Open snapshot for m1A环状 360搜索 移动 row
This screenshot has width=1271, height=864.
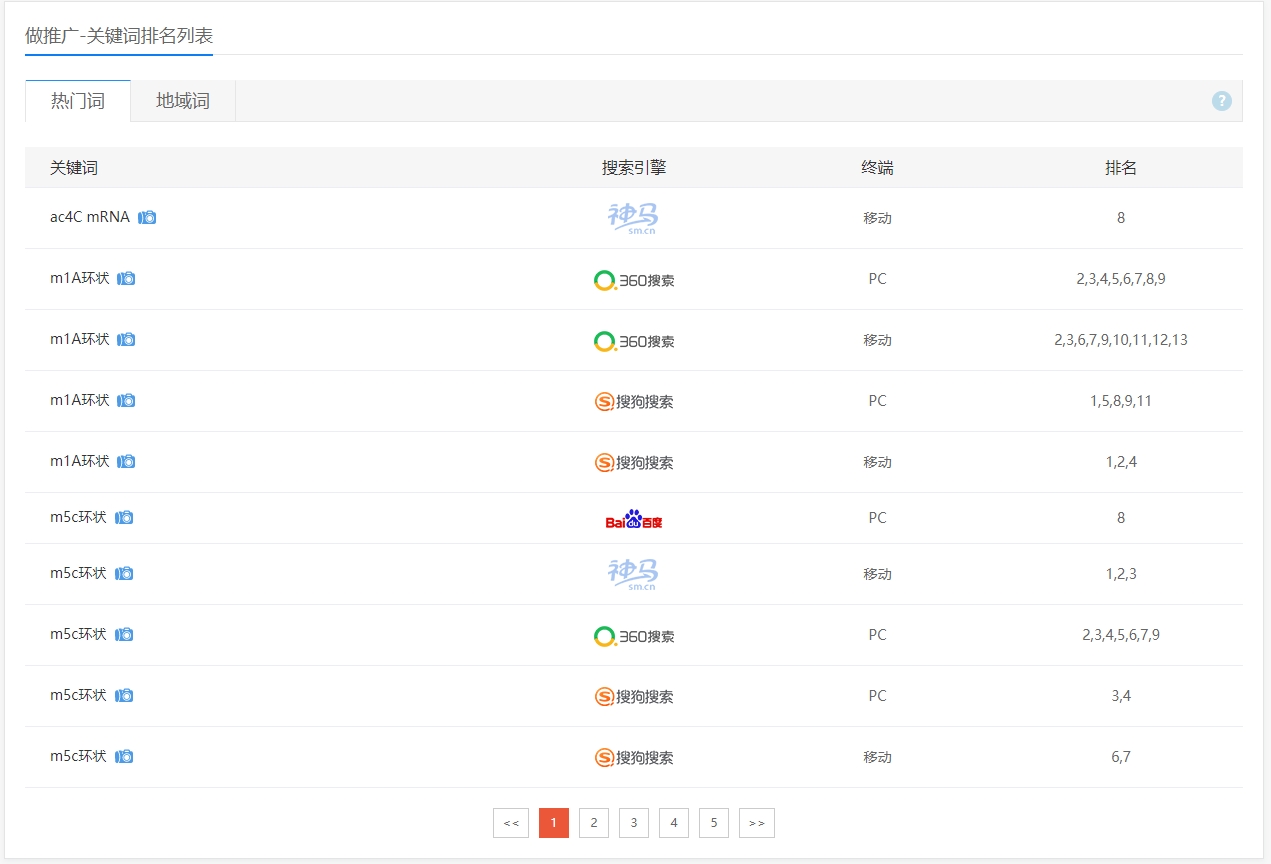[126, 340]
